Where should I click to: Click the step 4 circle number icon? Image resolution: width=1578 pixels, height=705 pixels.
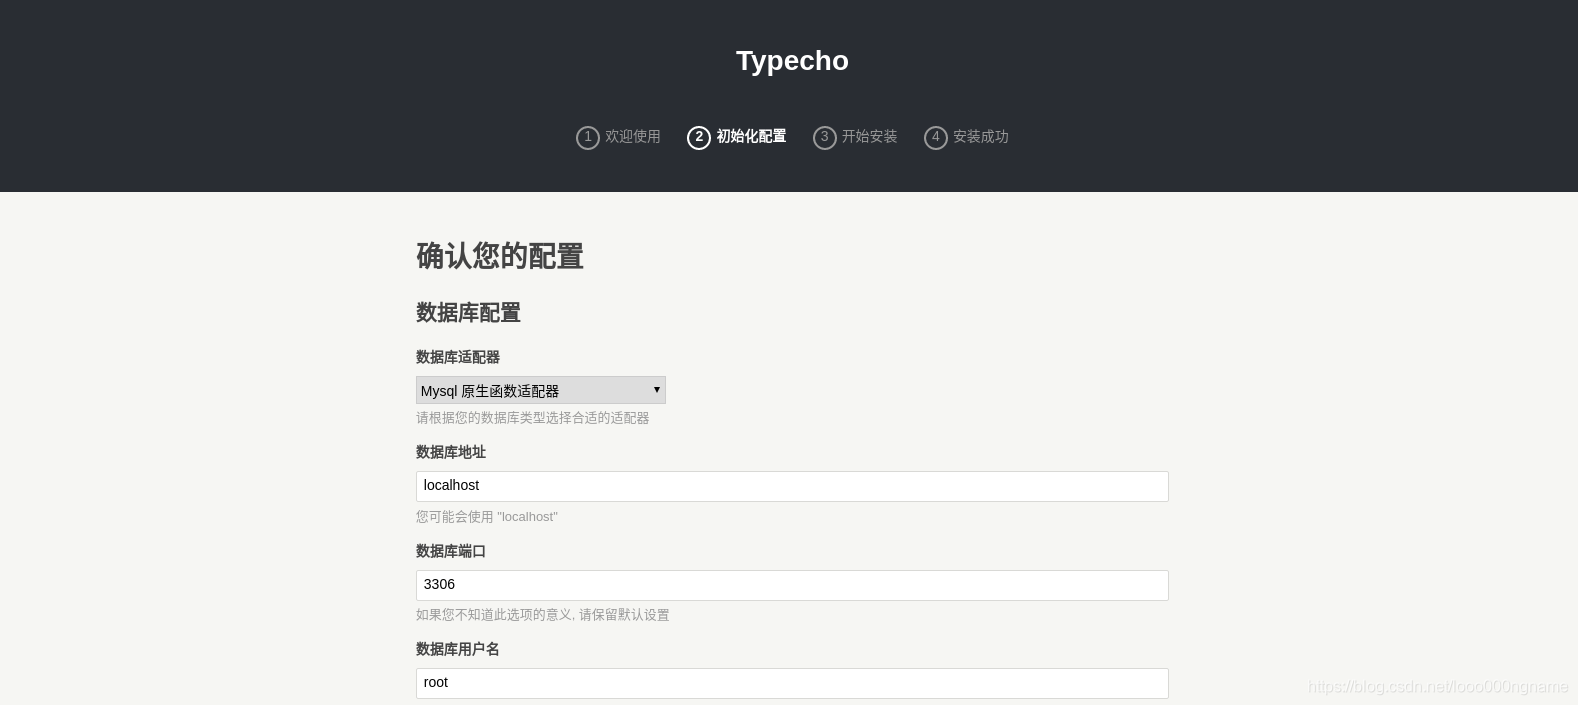pyautogui.click(x=936, y=138)
